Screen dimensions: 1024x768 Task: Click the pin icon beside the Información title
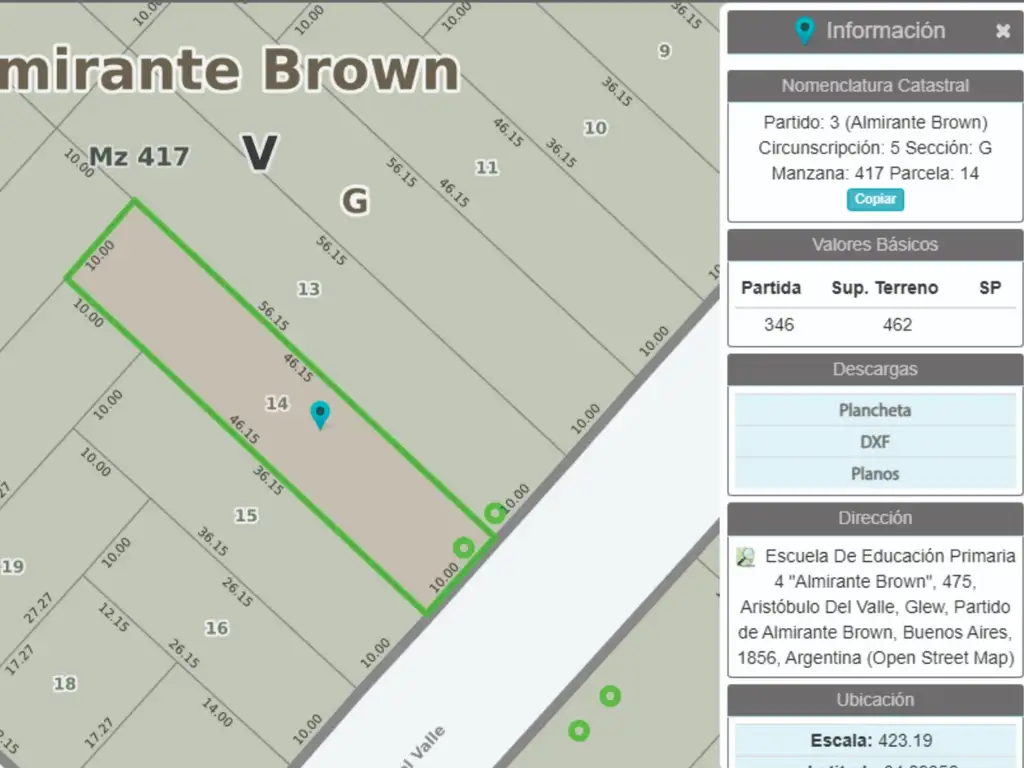[x=804, y=31]
